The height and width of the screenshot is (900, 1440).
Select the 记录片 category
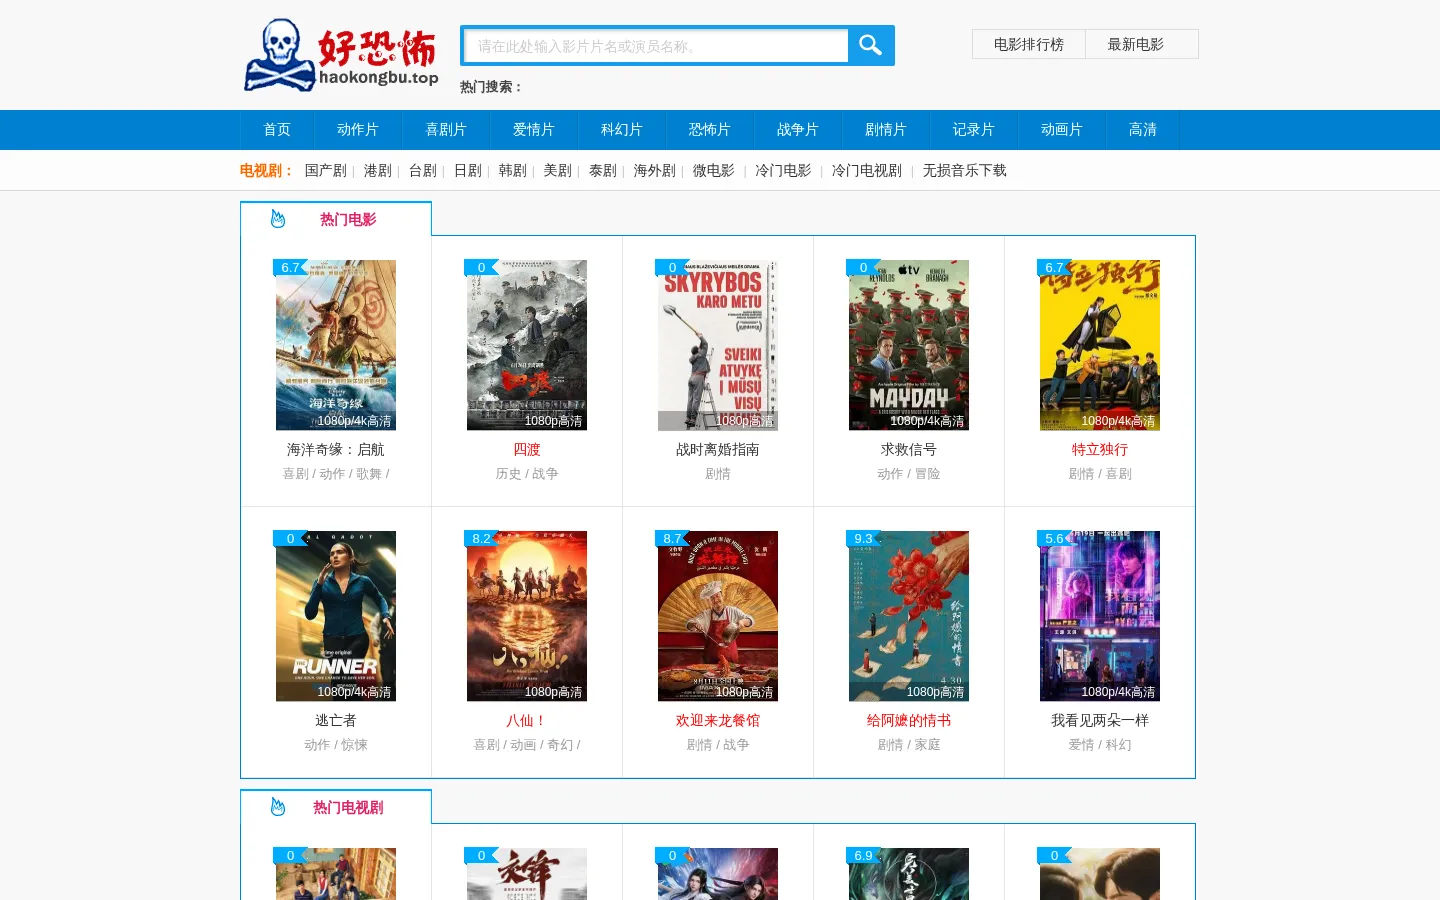coord(974,130)
